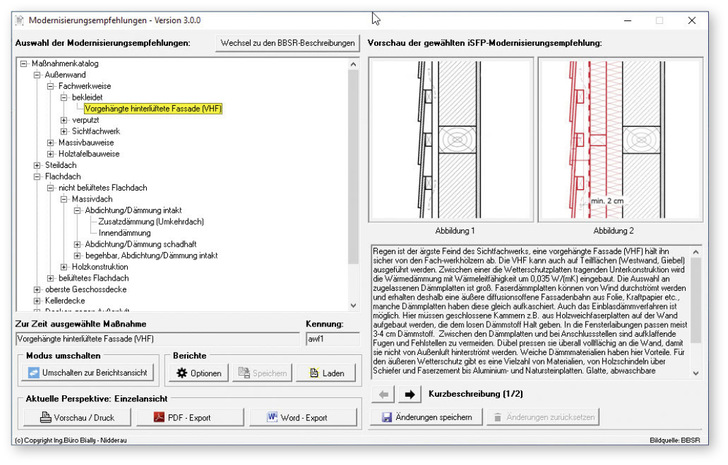Click Wechsel zu den BBSR-Beschreibungen

(x=288, y=43)
